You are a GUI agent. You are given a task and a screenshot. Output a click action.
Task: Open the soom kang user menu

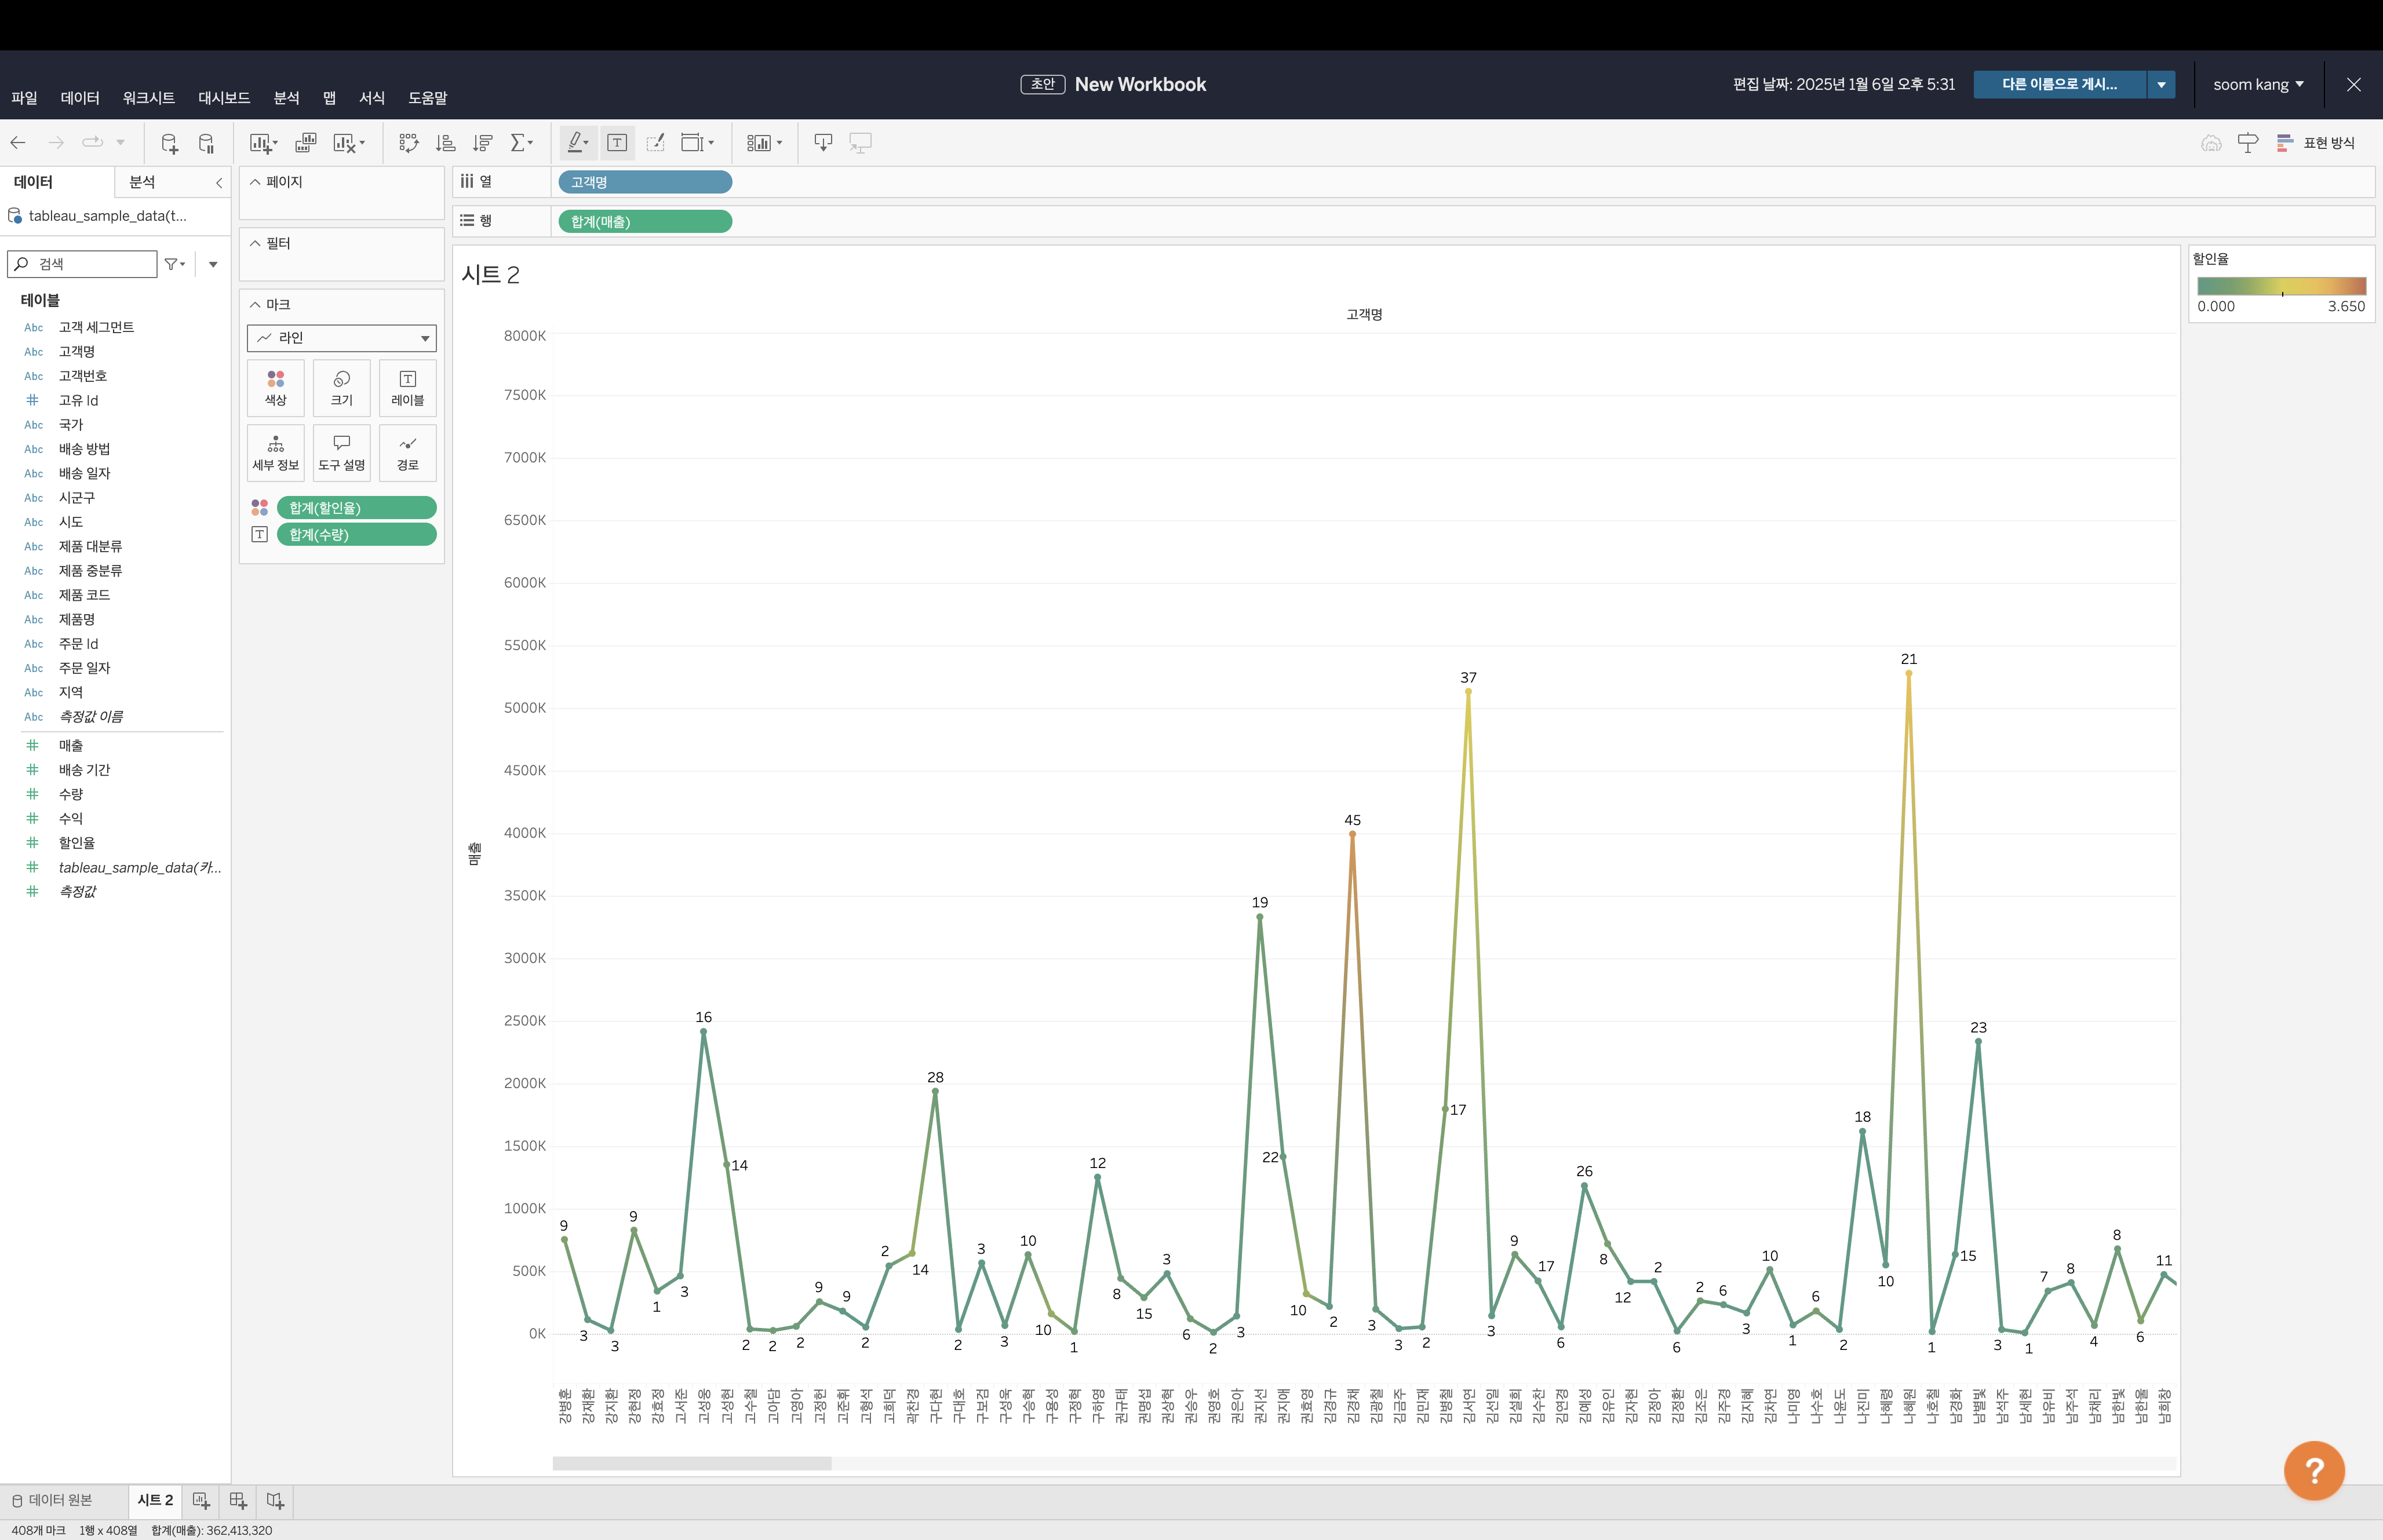tap(2258, 85)
